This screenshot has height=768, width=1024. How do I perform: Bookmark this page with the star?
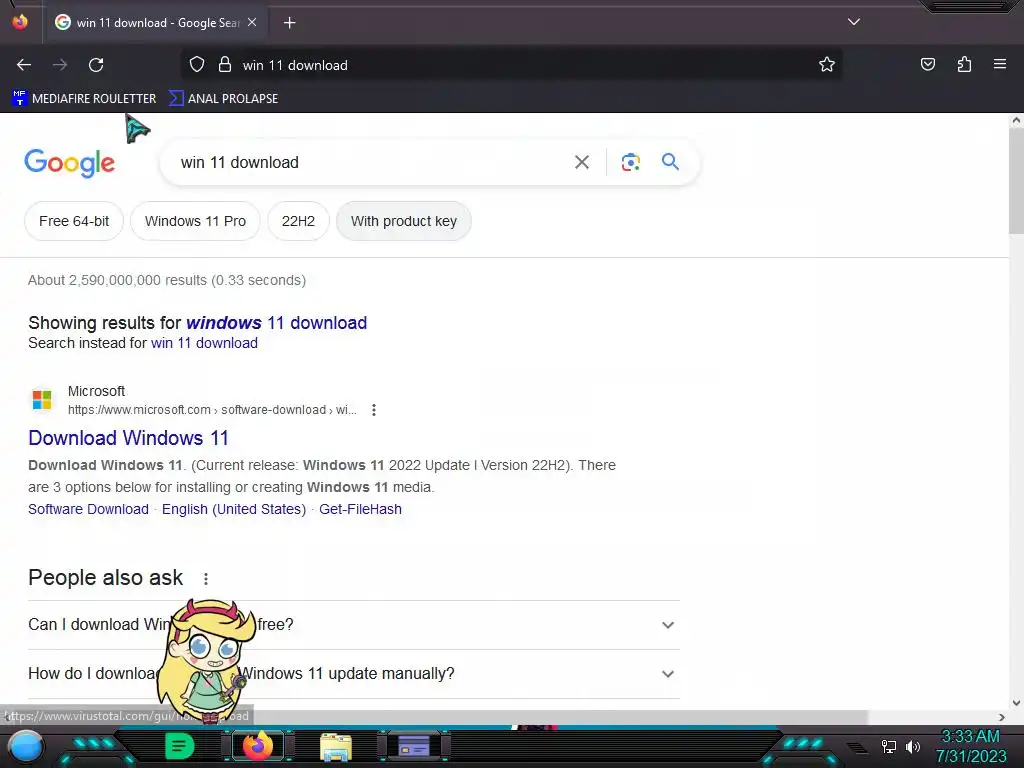click(x=827, y=65)
